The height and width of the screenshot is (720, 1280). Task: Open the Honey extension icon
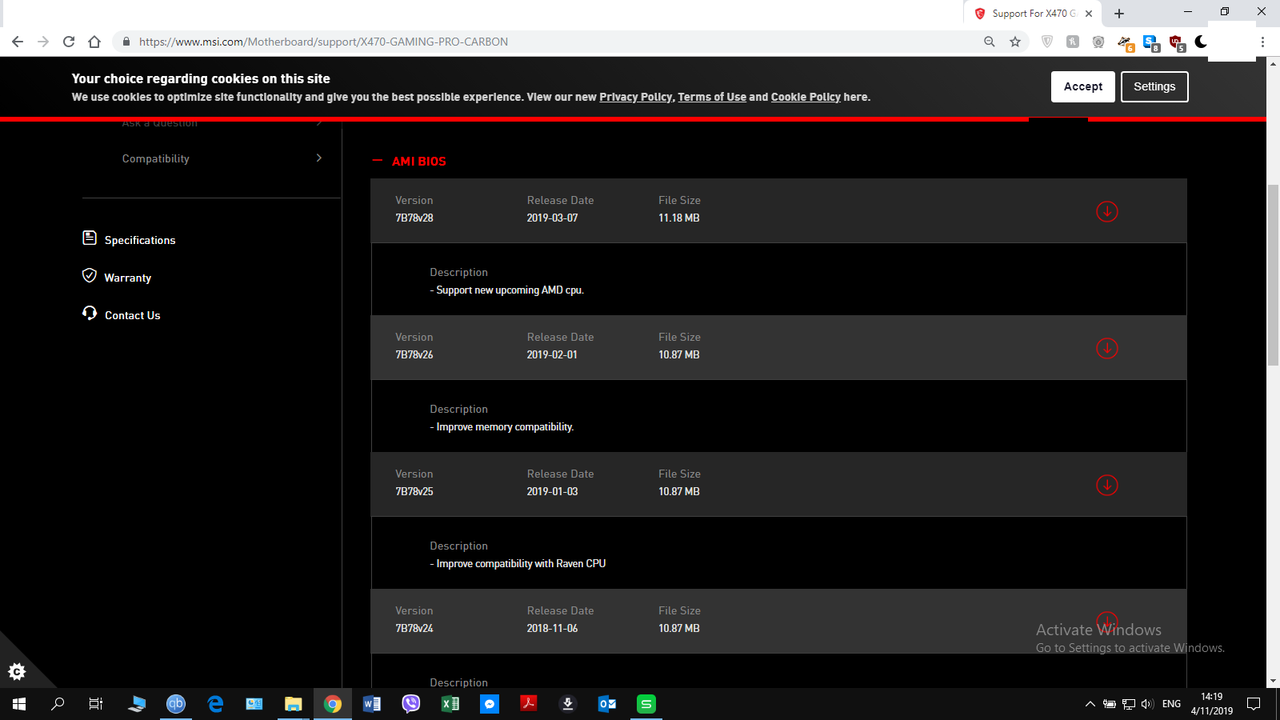click(x=1073, y=42)
